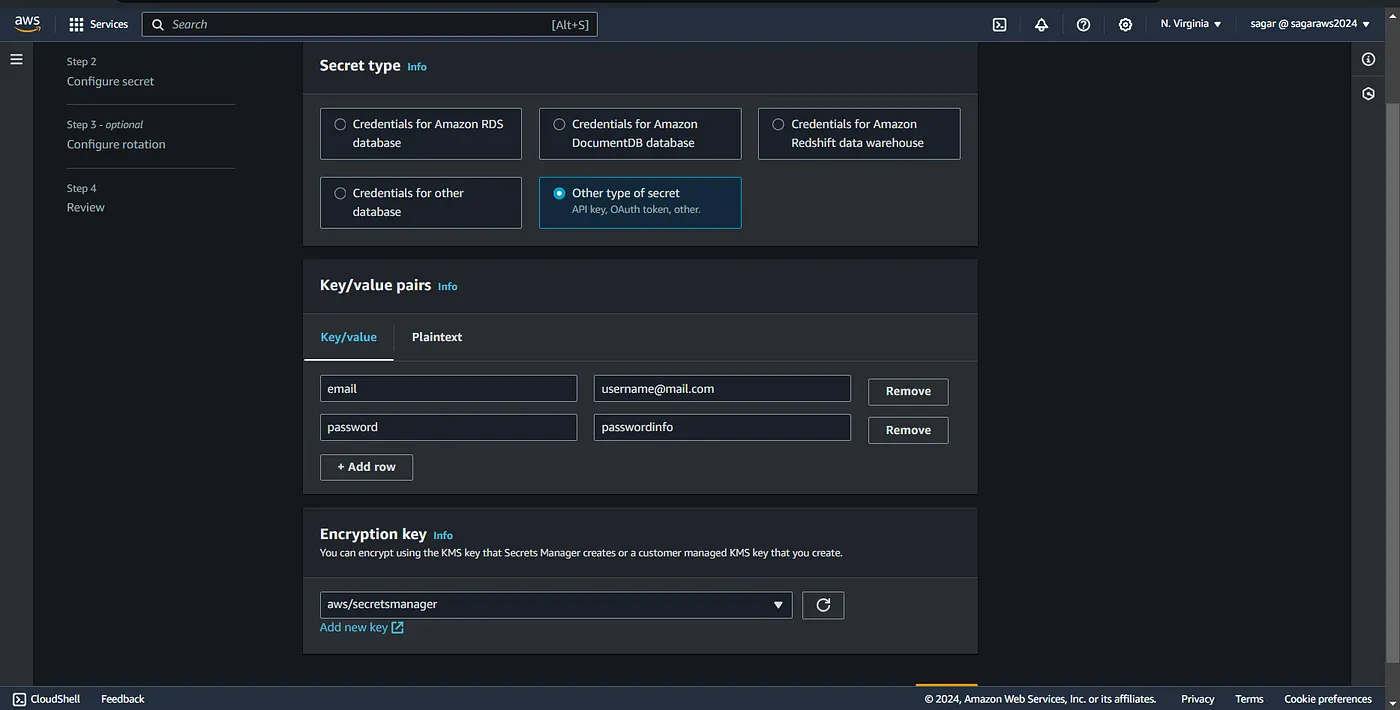Open the AWS home logo
Image resolution: width=1400 pixels, height=710 pixels.
(27, 24)
